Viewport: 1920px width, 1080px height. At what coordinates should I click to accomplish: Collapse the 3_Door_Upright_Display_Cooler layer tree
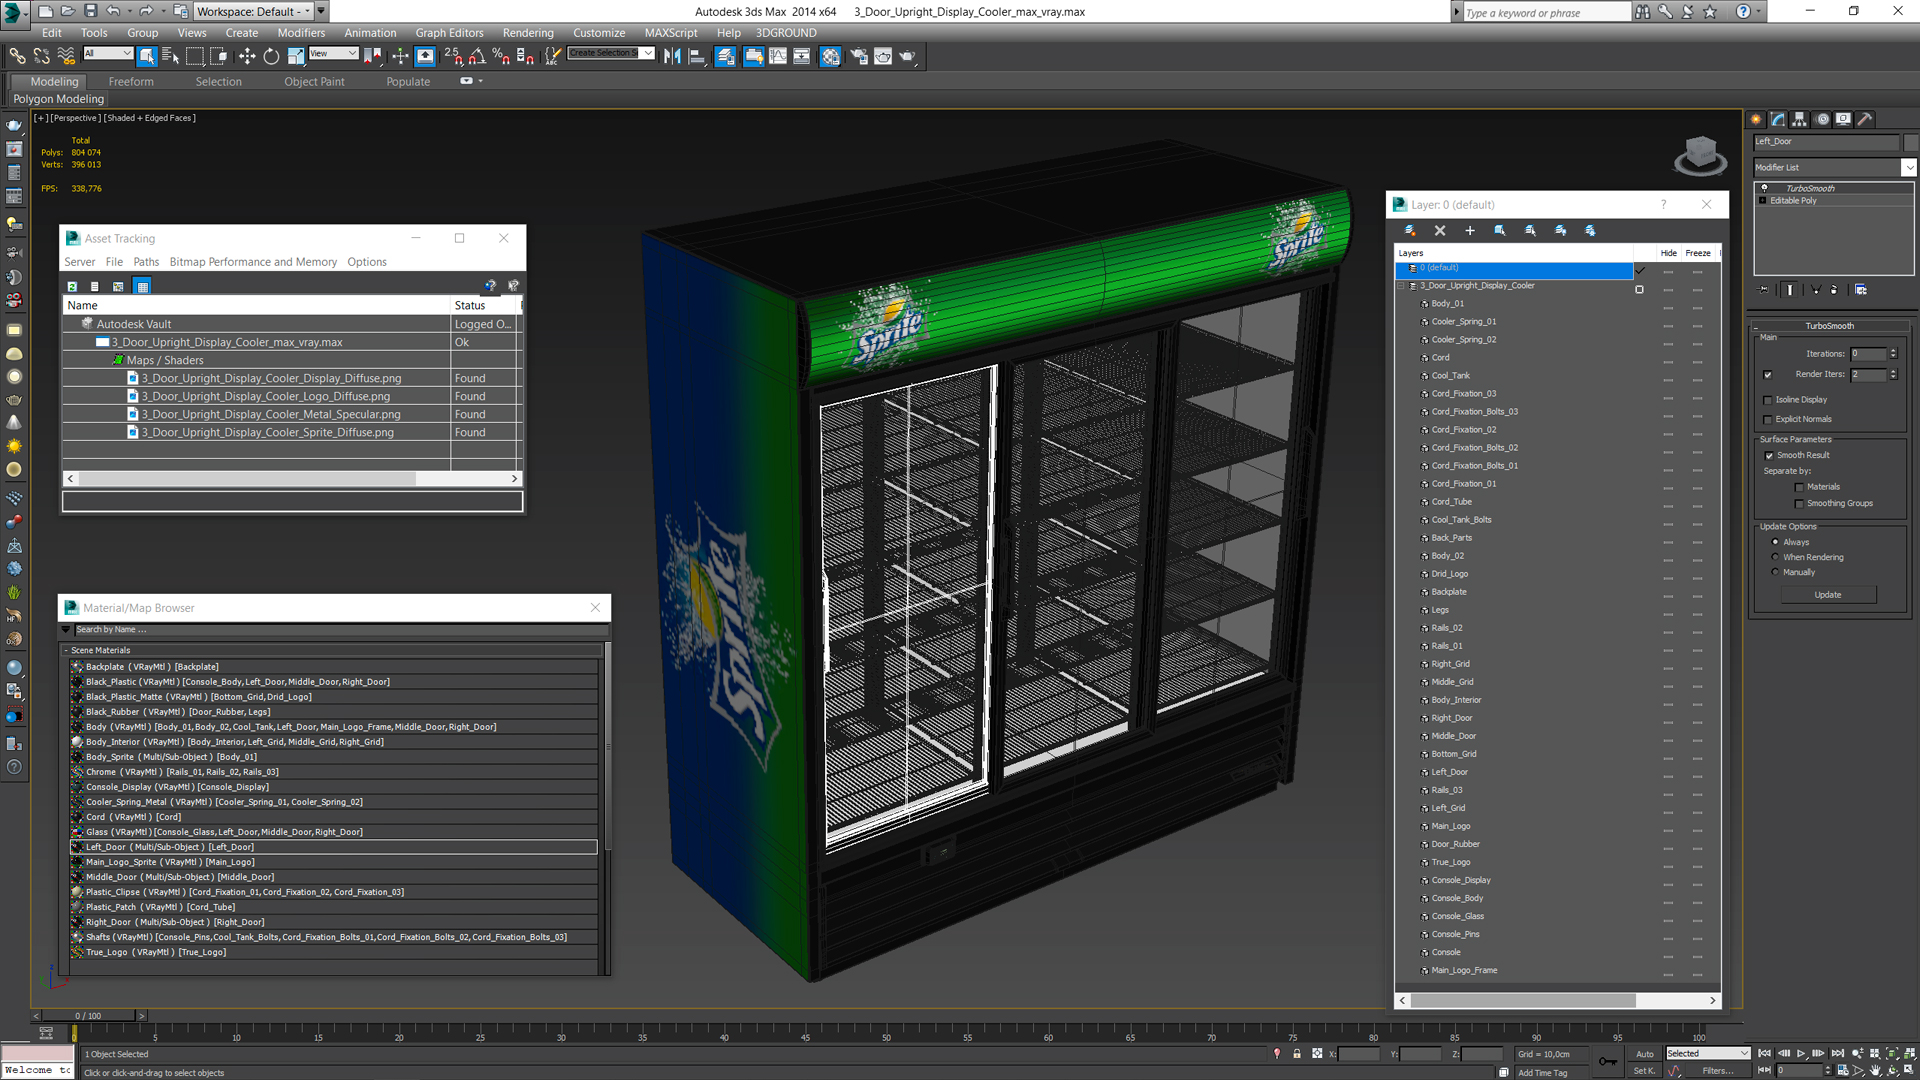[x=1401, y=286]
